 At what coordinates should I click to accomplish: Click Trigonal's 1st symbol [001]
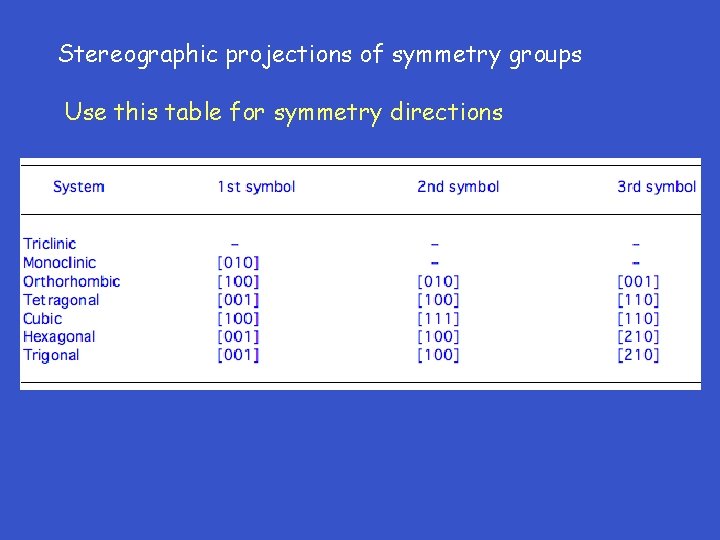[238, 355]
